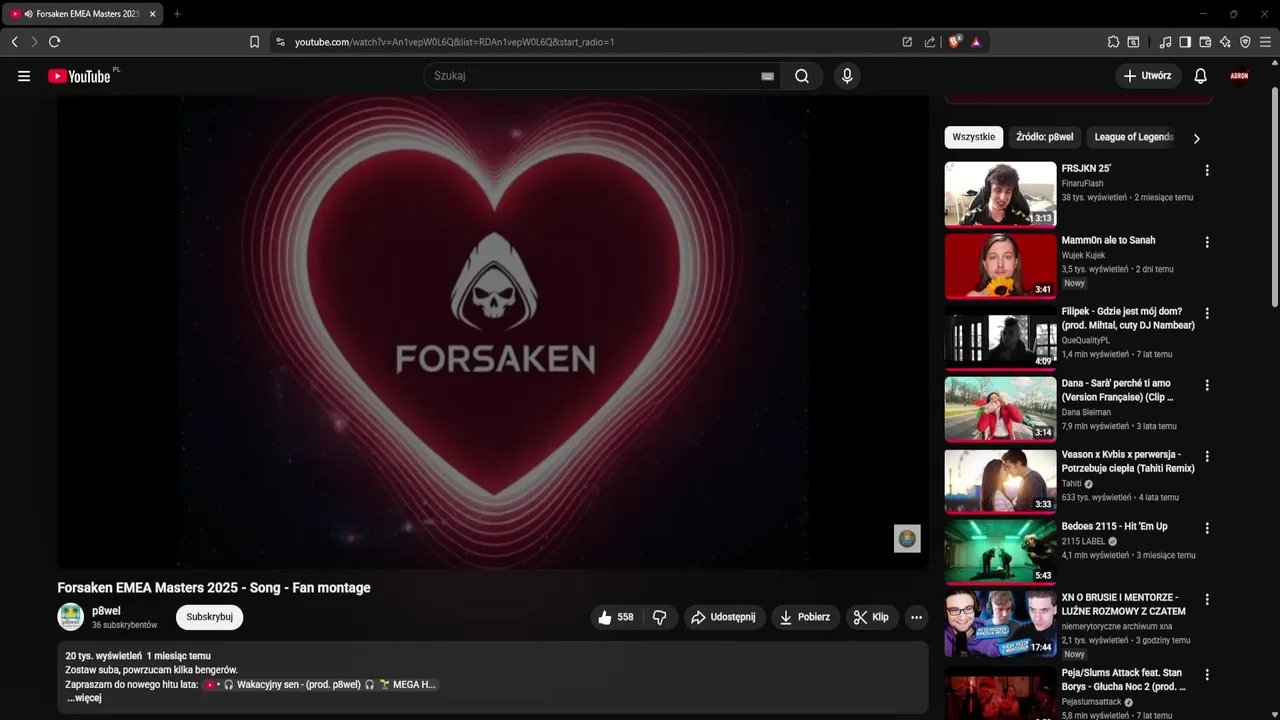The width and height of the screenshot is (1280, 720).
Task: Open more actions three-dot menu under video
Action: 916,617
